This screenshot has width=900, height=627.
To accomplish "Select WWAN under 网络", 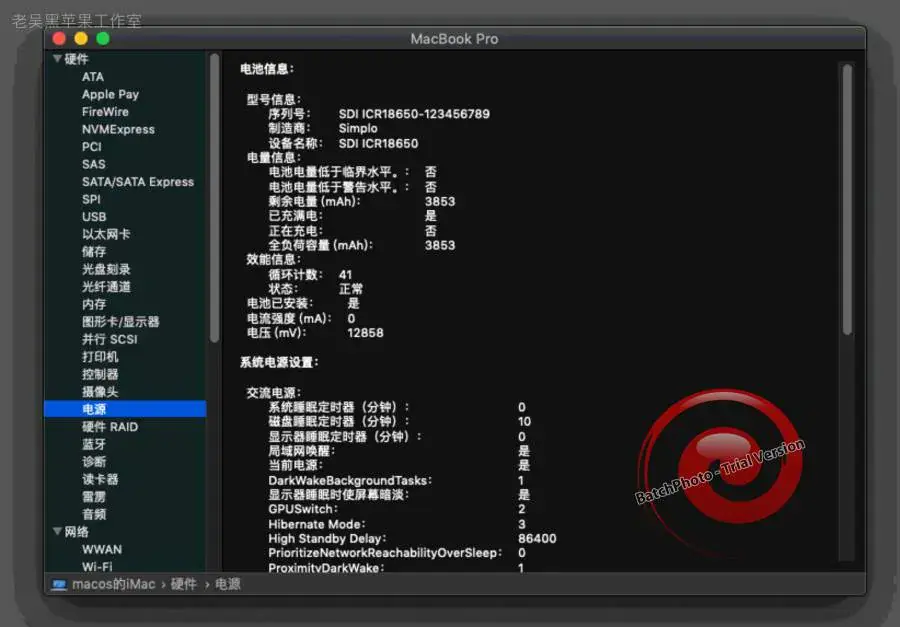I will click(102, 549).
